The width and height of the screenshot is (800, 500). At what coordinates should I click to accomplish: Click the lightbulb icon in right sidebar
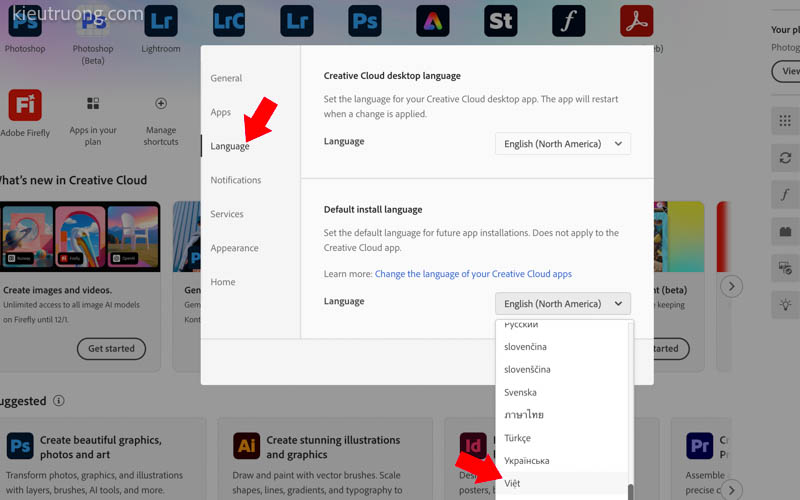tap(785, 305)
